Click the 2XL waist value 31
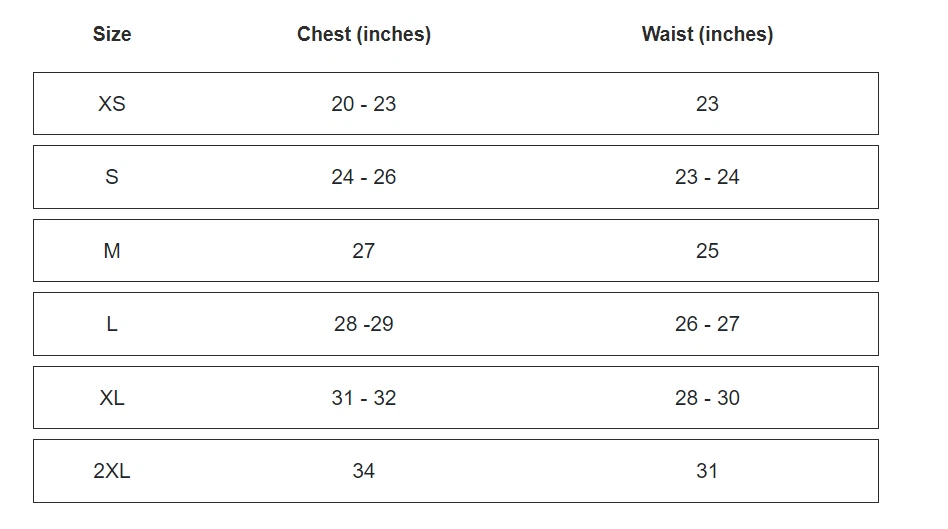Viewport: 948px width, 529px height. point(707,471)
